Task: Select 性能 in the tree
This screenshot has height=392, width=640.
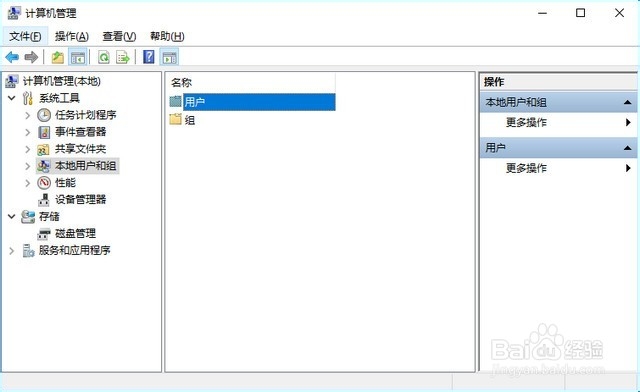Action: point(65,183)
